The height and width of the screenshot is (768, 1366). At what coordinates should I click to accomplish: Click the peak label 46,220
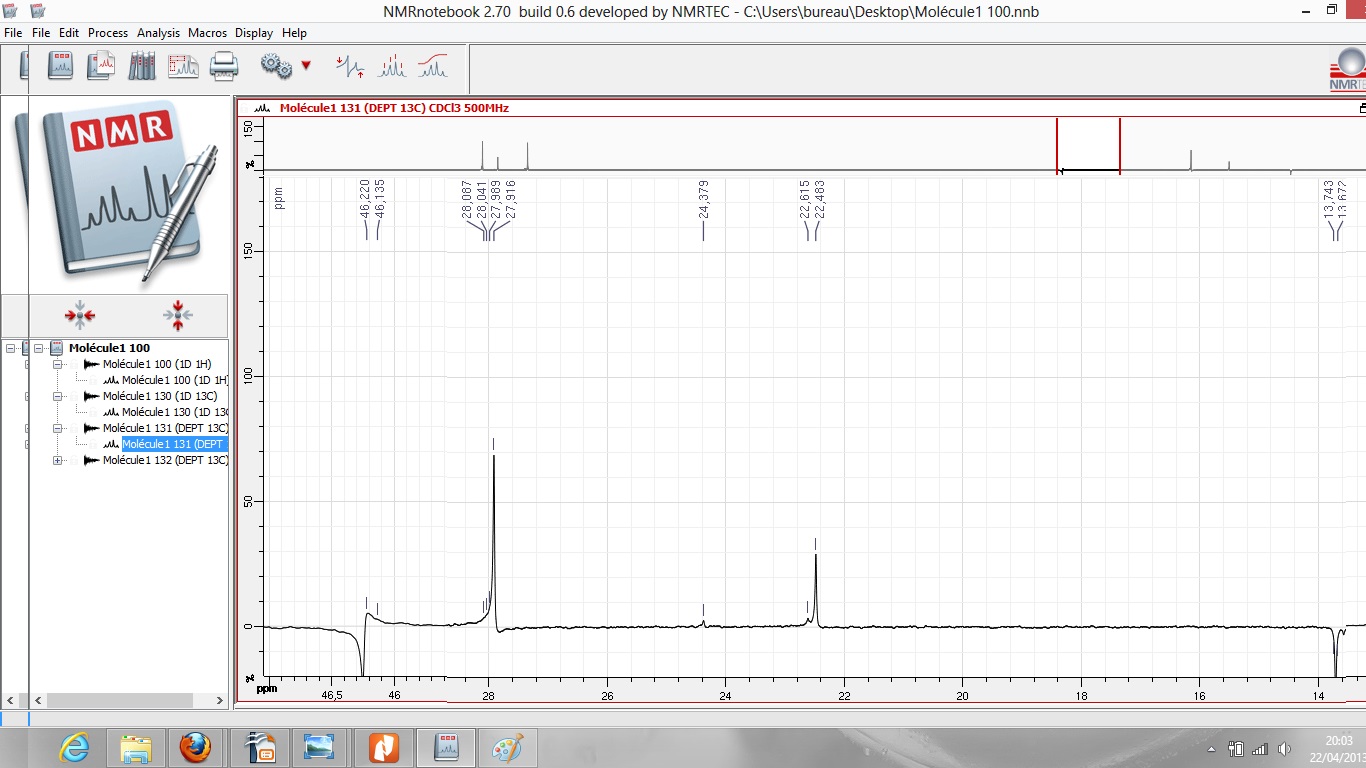click(365, 199)
